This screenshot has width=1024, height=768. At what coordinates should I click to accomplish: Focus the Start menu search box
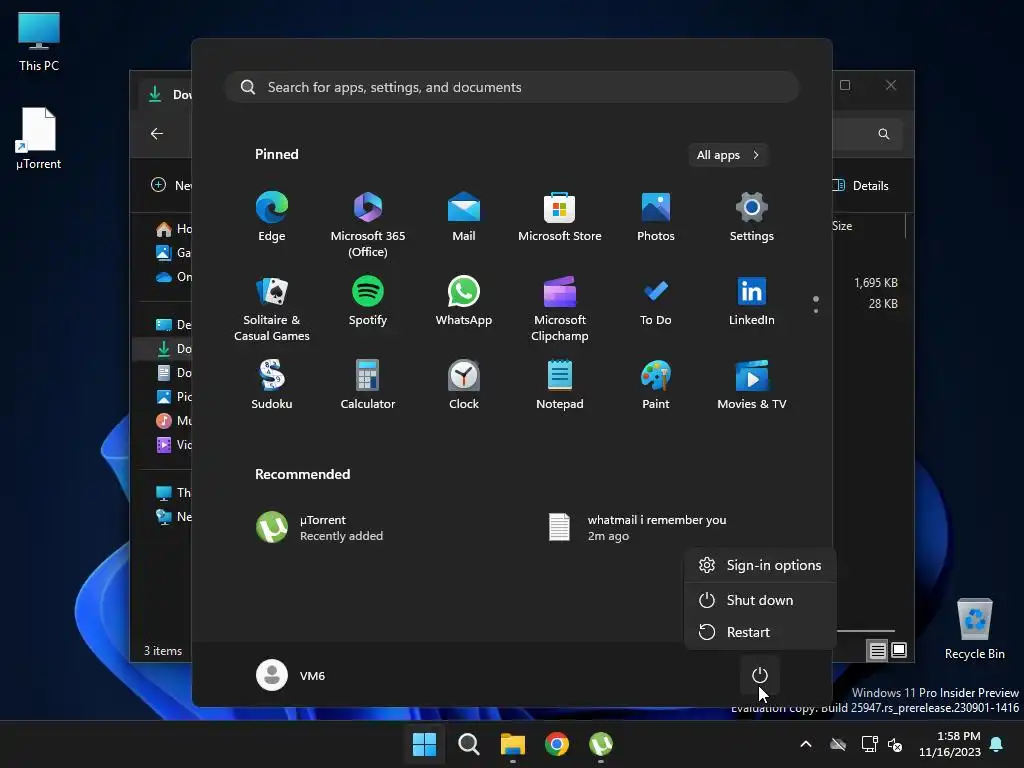[512, 87]
